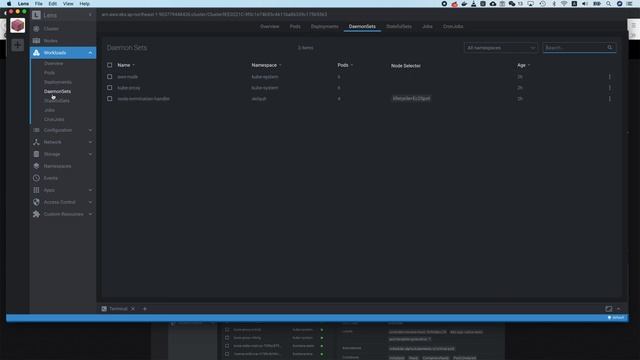Screen dimensions: 640x360
Task: Open Namespaces from the sidebar icon
Action: [36, 166]
